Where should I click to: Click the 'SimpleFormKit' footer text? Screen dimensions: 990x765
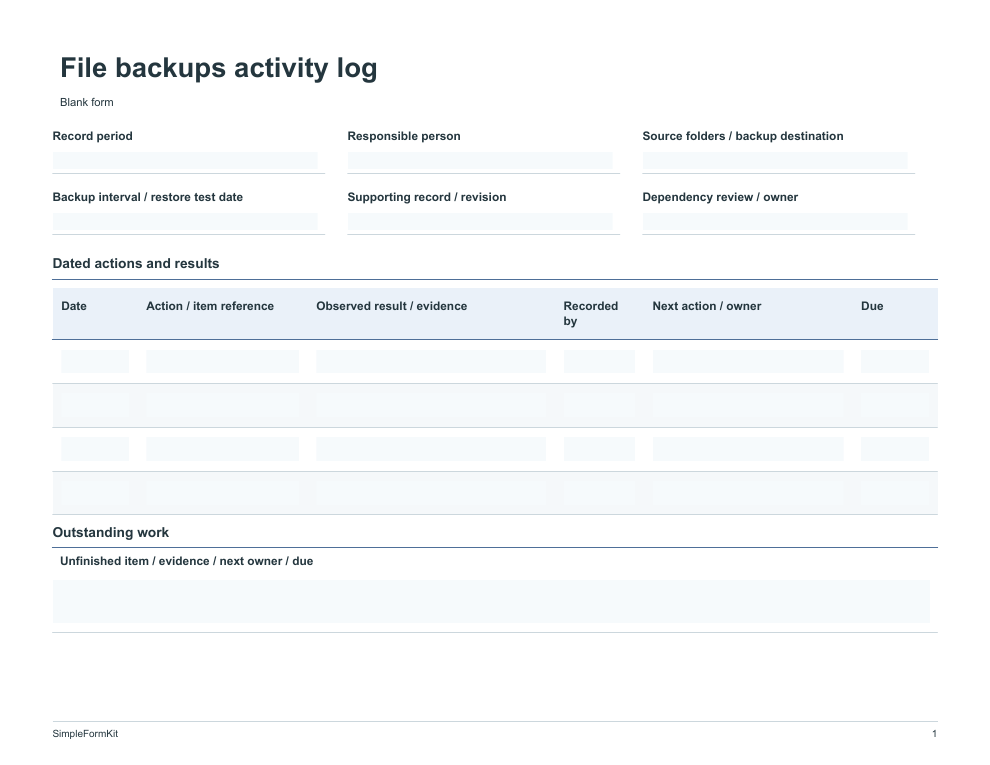click(85, 733)
